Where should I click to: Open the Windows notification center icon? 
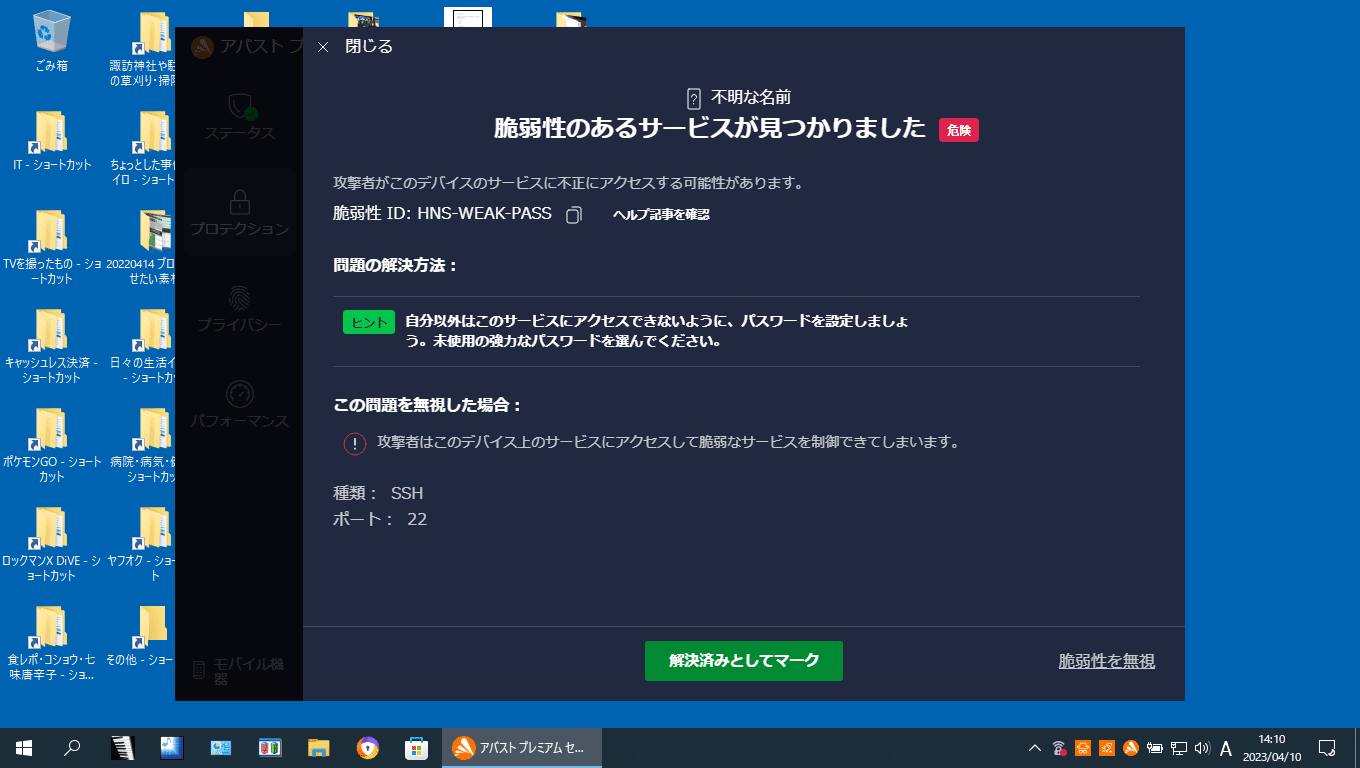[1328, 747]
